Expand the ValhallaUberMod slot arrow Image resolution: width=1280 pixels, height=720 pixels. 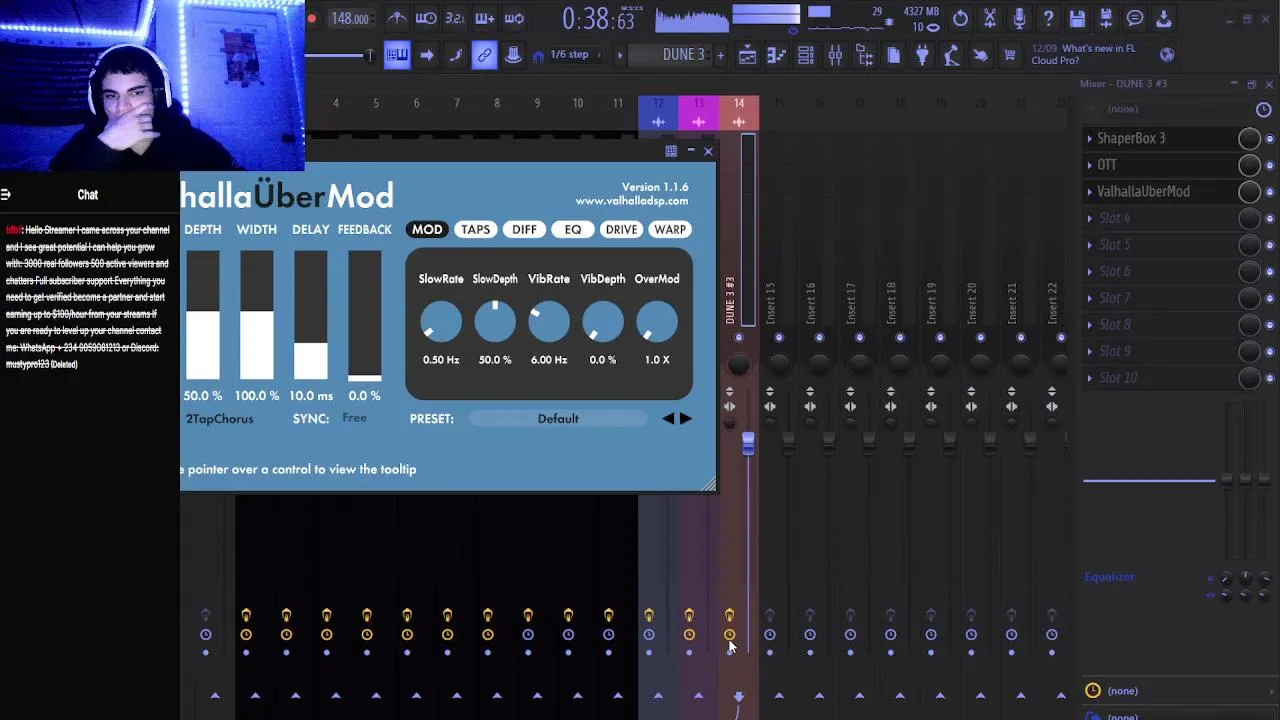click(1090, 191)
